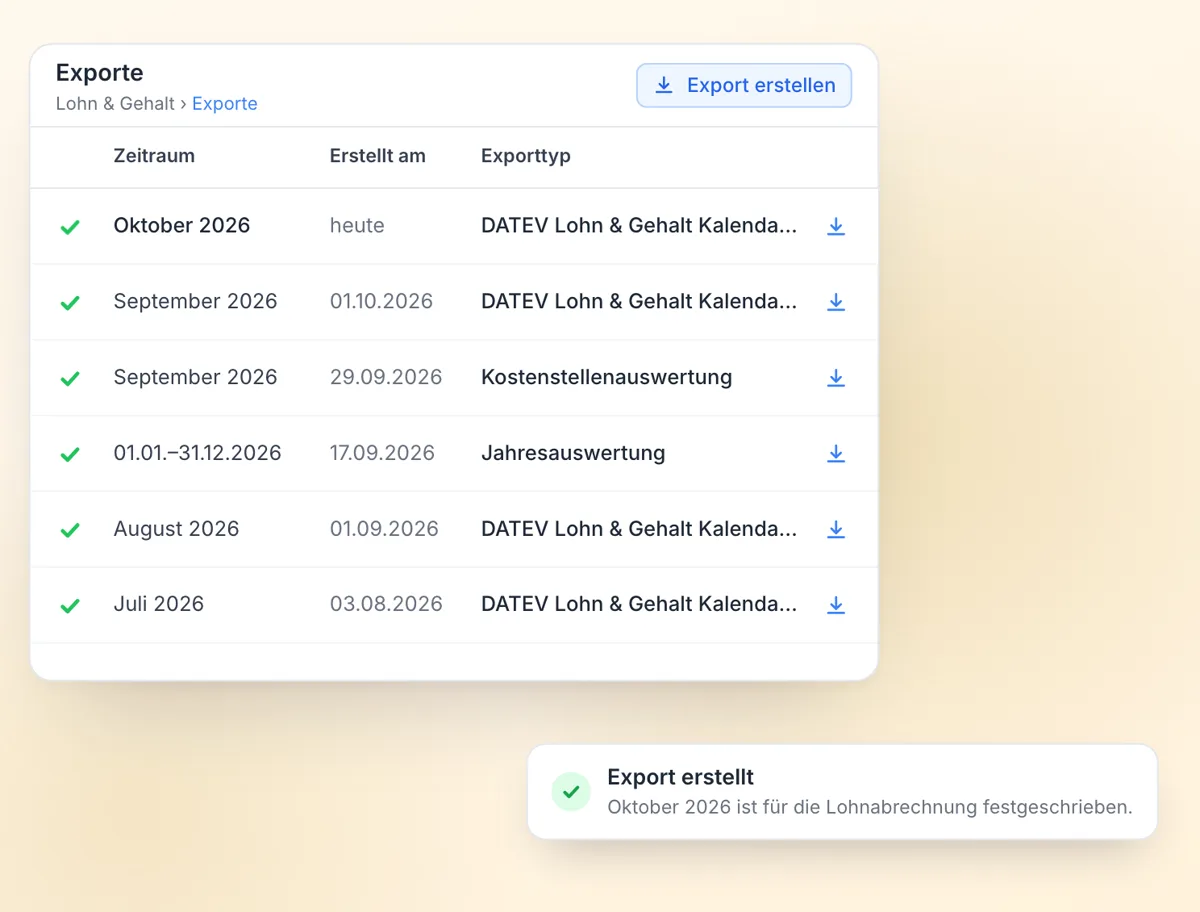Screen dimensions: 1200x912
Task: Download the September 2026 export created 01.10.2026
Action: (x=836, y=302)
